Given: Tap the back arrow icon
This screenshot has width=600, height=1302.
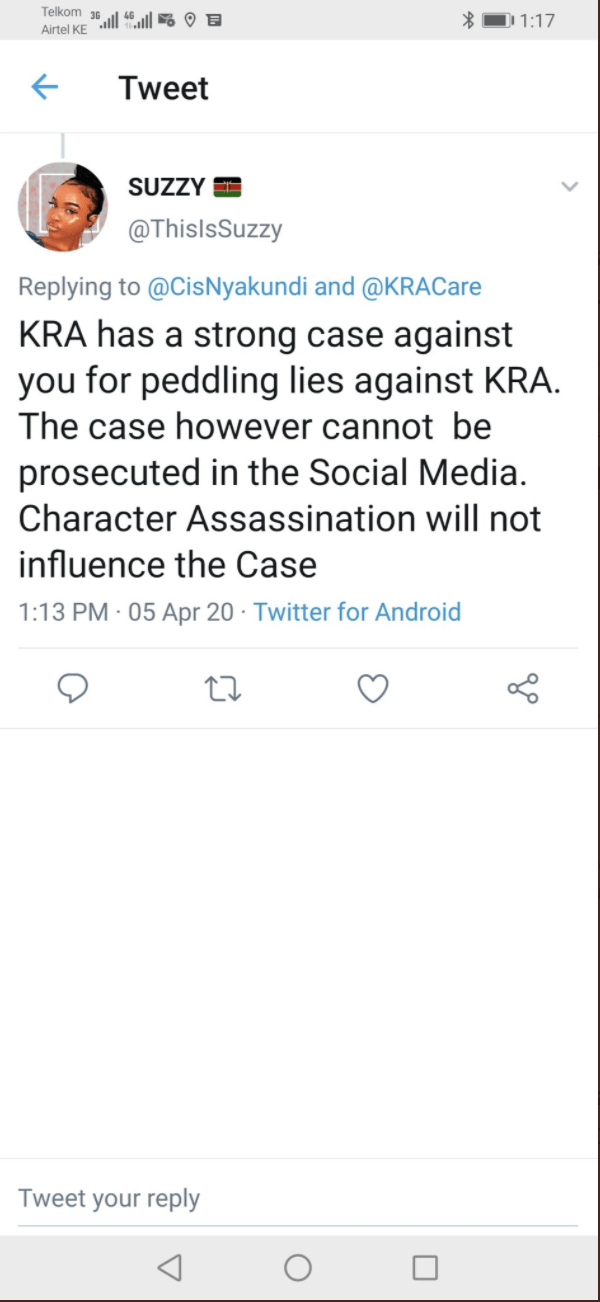Looking at the screenshot, I should coord(45,88).
